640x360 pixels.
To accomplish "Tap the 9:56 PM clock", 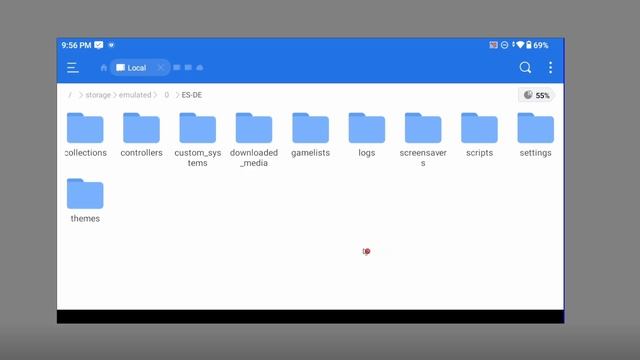I will pos(76,45).
